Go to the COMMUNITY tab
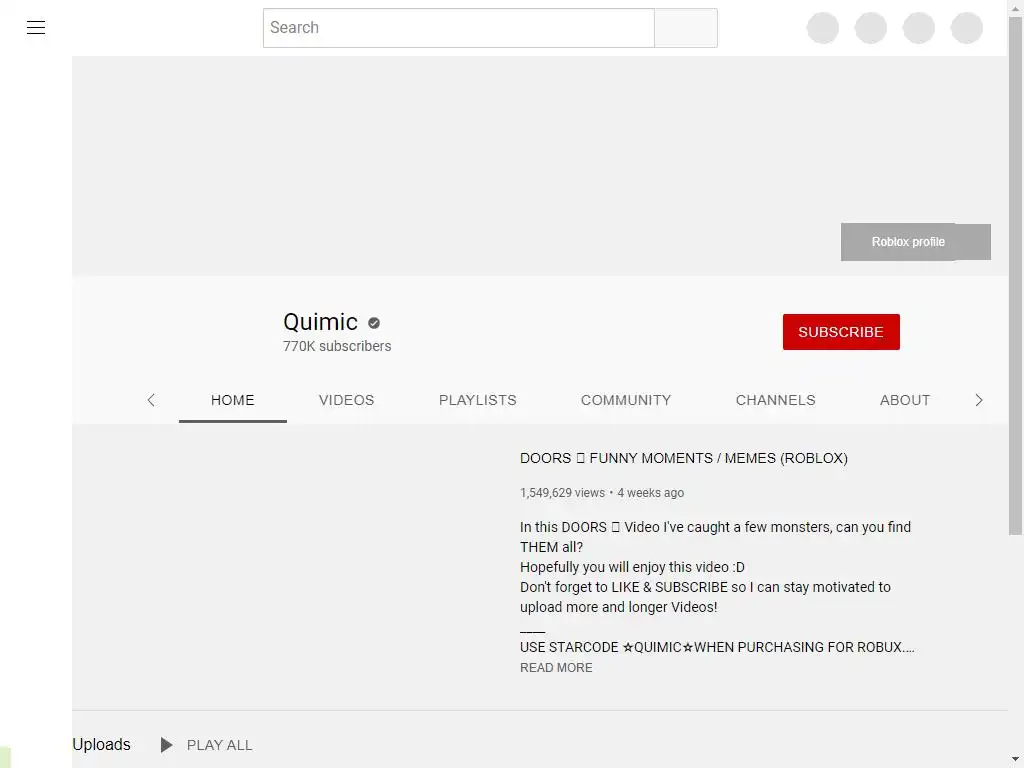This screenshot has height=768, width=1024. pos(626,400)
